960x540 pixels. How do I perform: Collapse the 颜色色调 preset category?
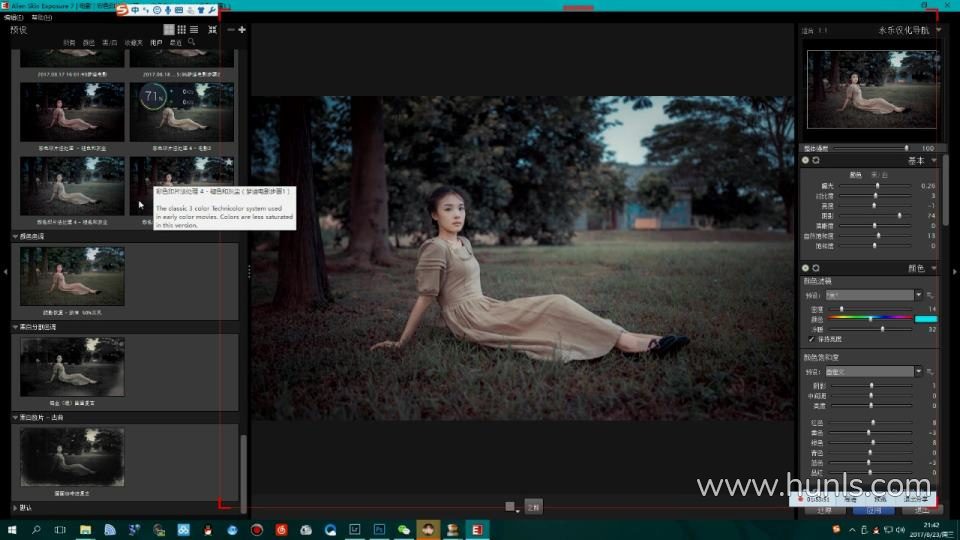[15, 236]
